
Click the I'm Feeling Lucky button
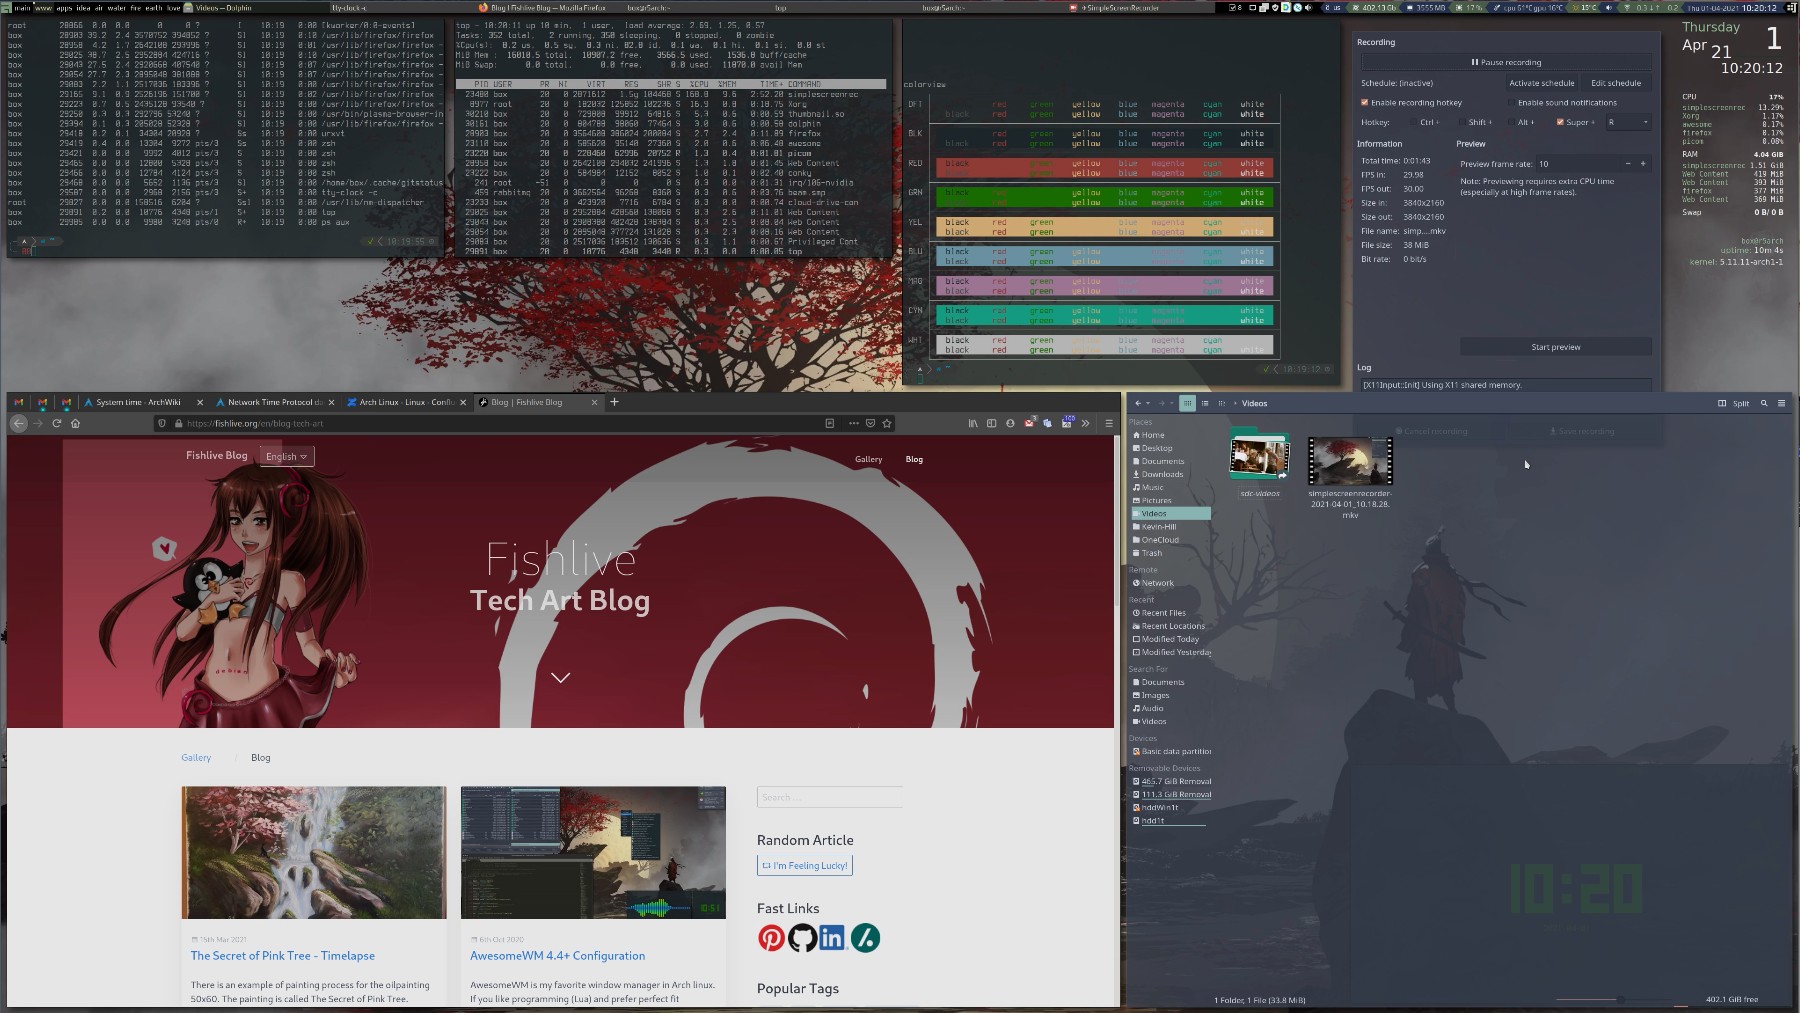pyautogui.click(x=805, y=866)
